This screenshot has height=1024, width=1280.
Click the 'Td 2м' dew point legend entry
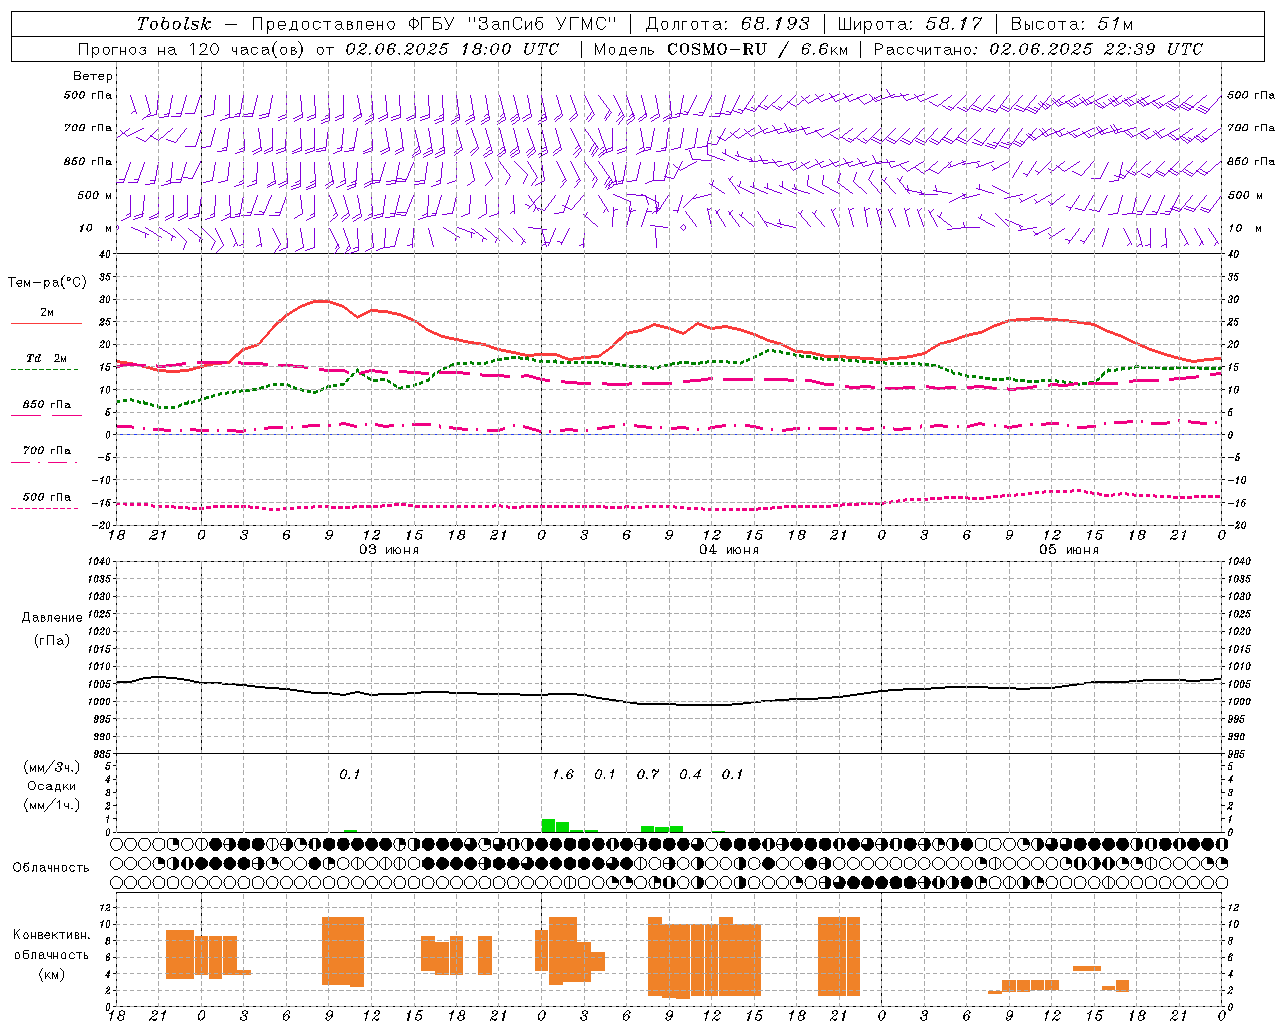pos(47,358)
